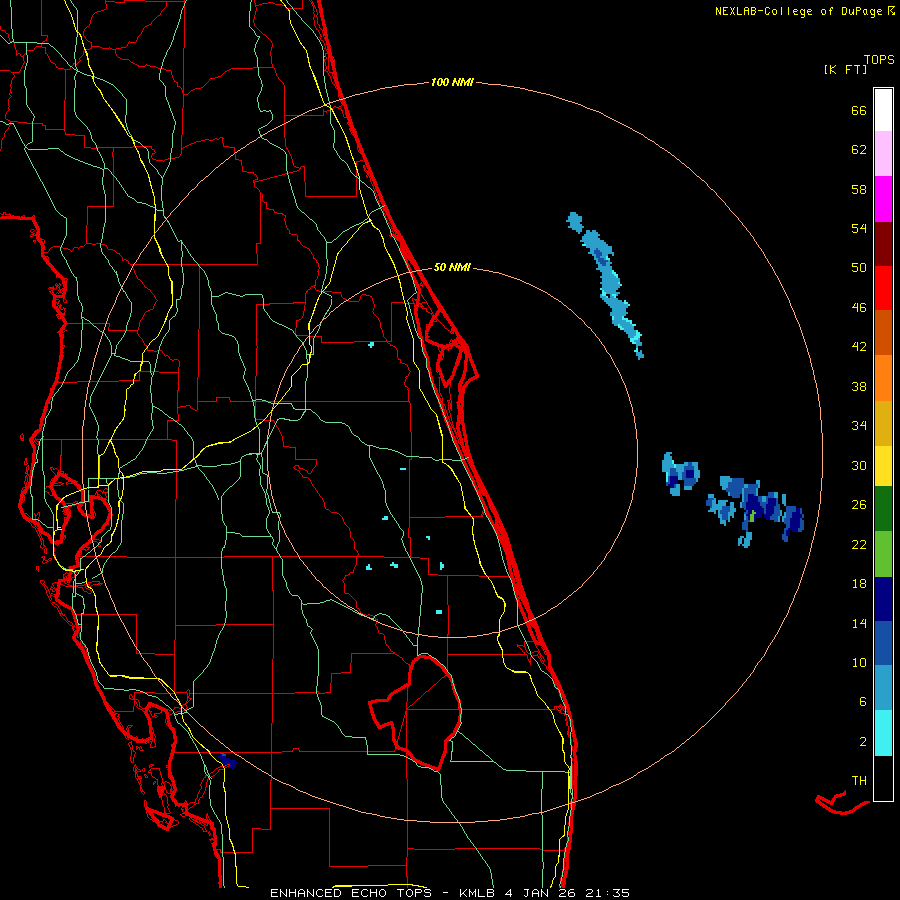The width and height of the screenshot is (900, 900).
Task: Click the legend value '46'
Action: coord(859,308)
